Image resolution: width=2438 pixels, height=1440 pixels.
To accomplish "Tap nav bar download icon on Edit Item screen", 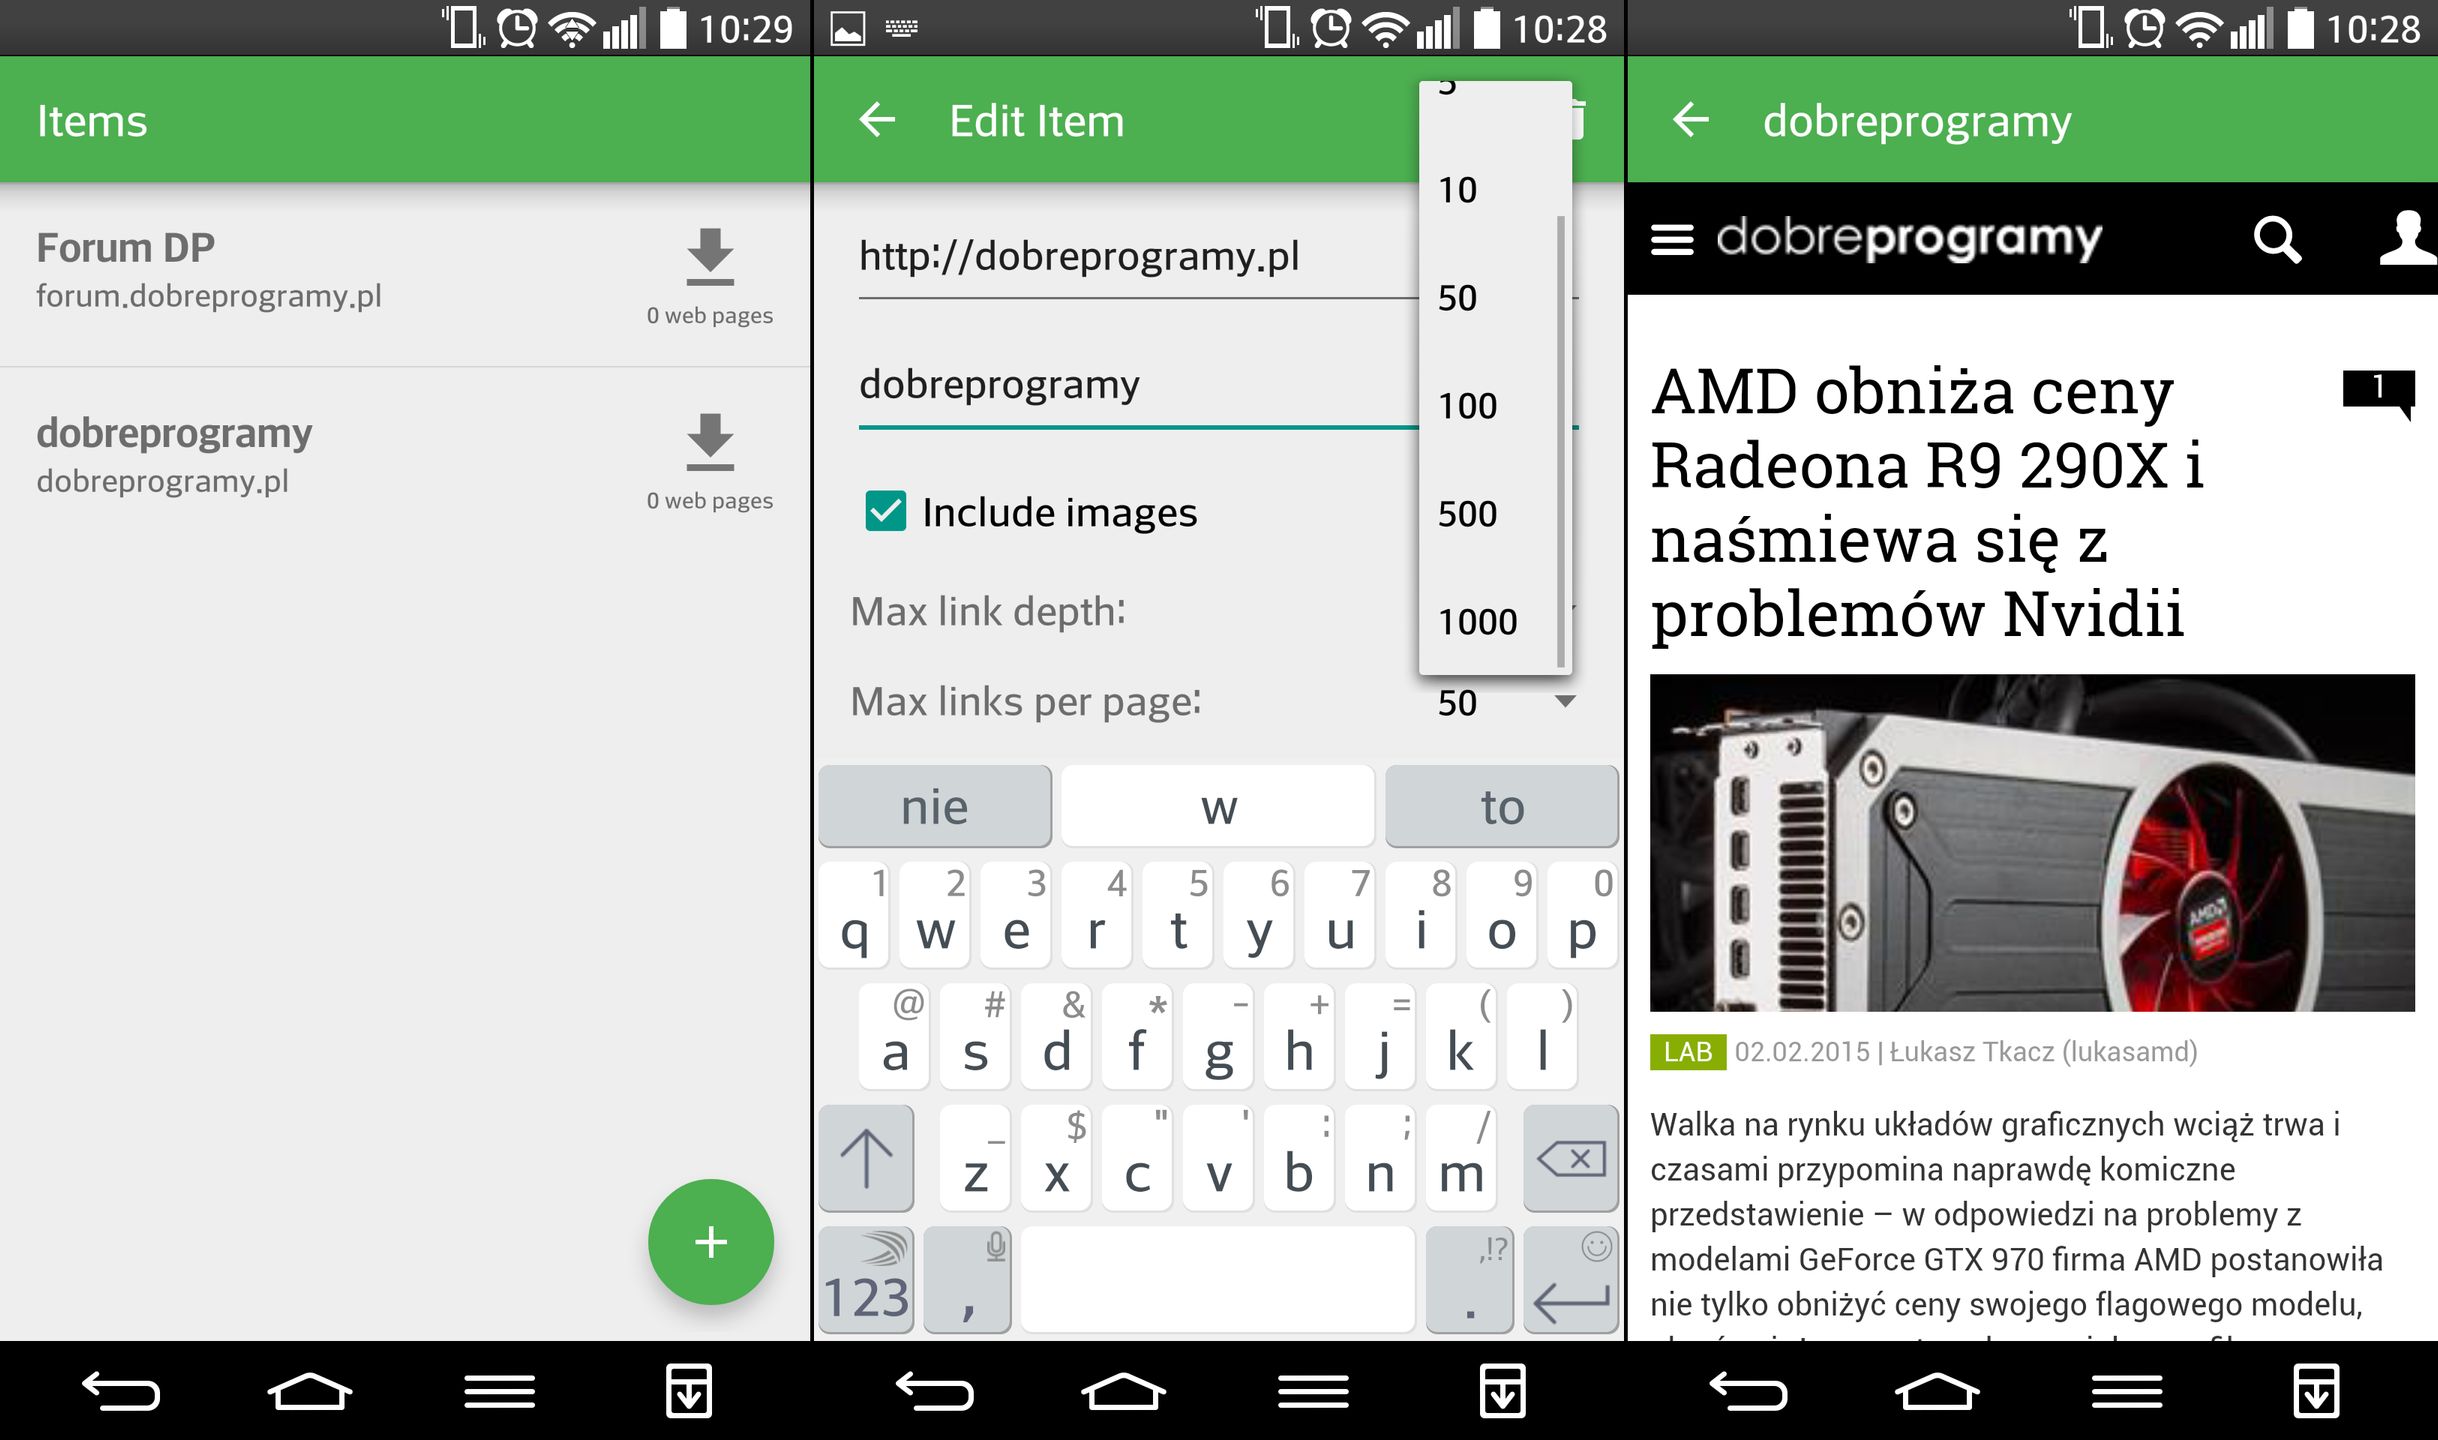I will point(1503,1390).
